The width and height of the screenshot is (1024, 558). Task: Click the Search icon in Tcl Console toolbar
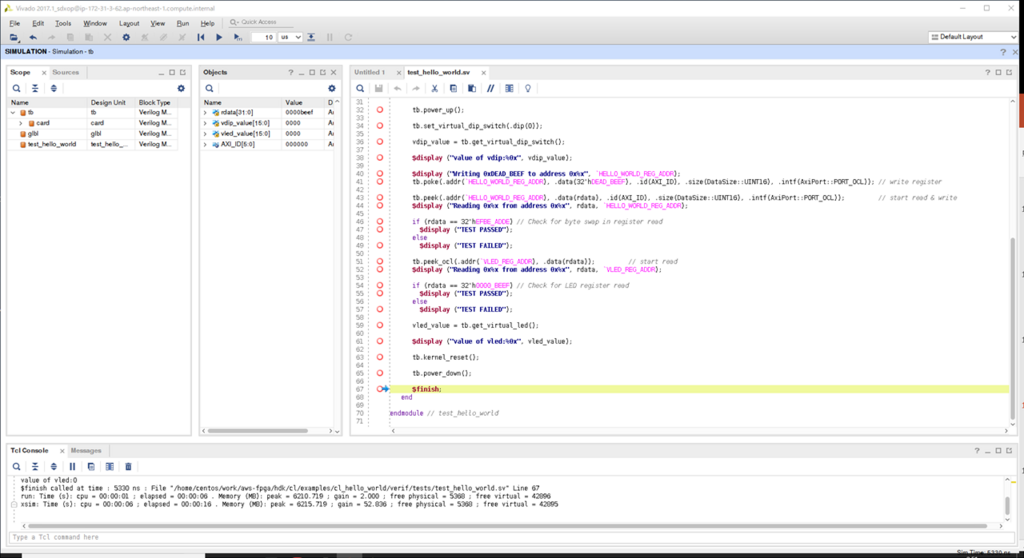coord(16,467)
